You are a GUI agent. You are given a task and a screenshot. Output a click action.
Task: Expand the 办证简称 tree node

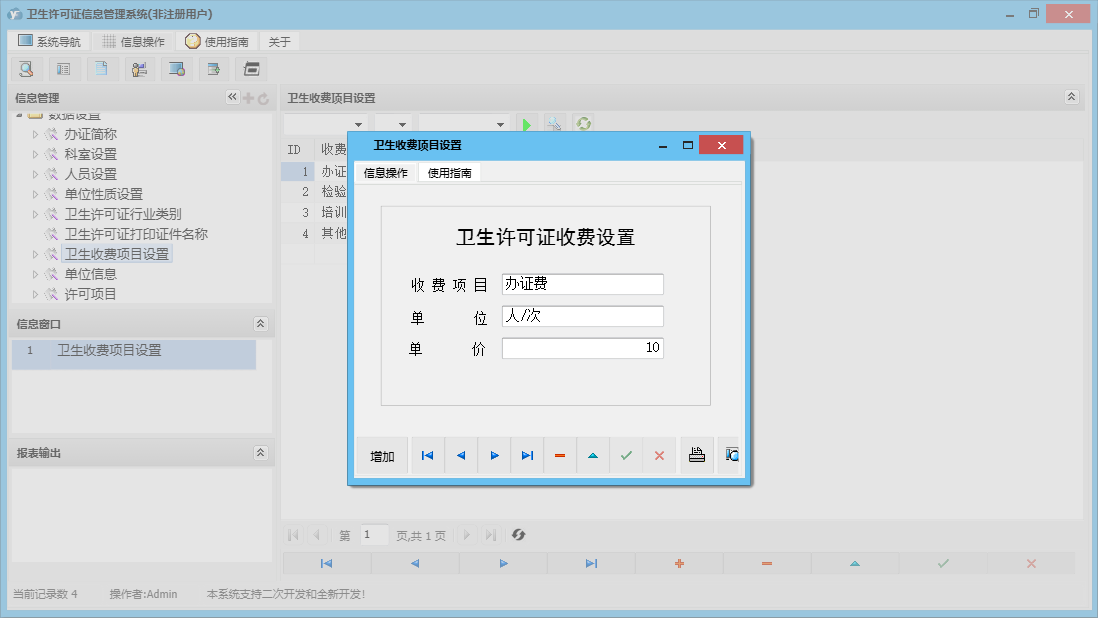[x=36, y=134]
